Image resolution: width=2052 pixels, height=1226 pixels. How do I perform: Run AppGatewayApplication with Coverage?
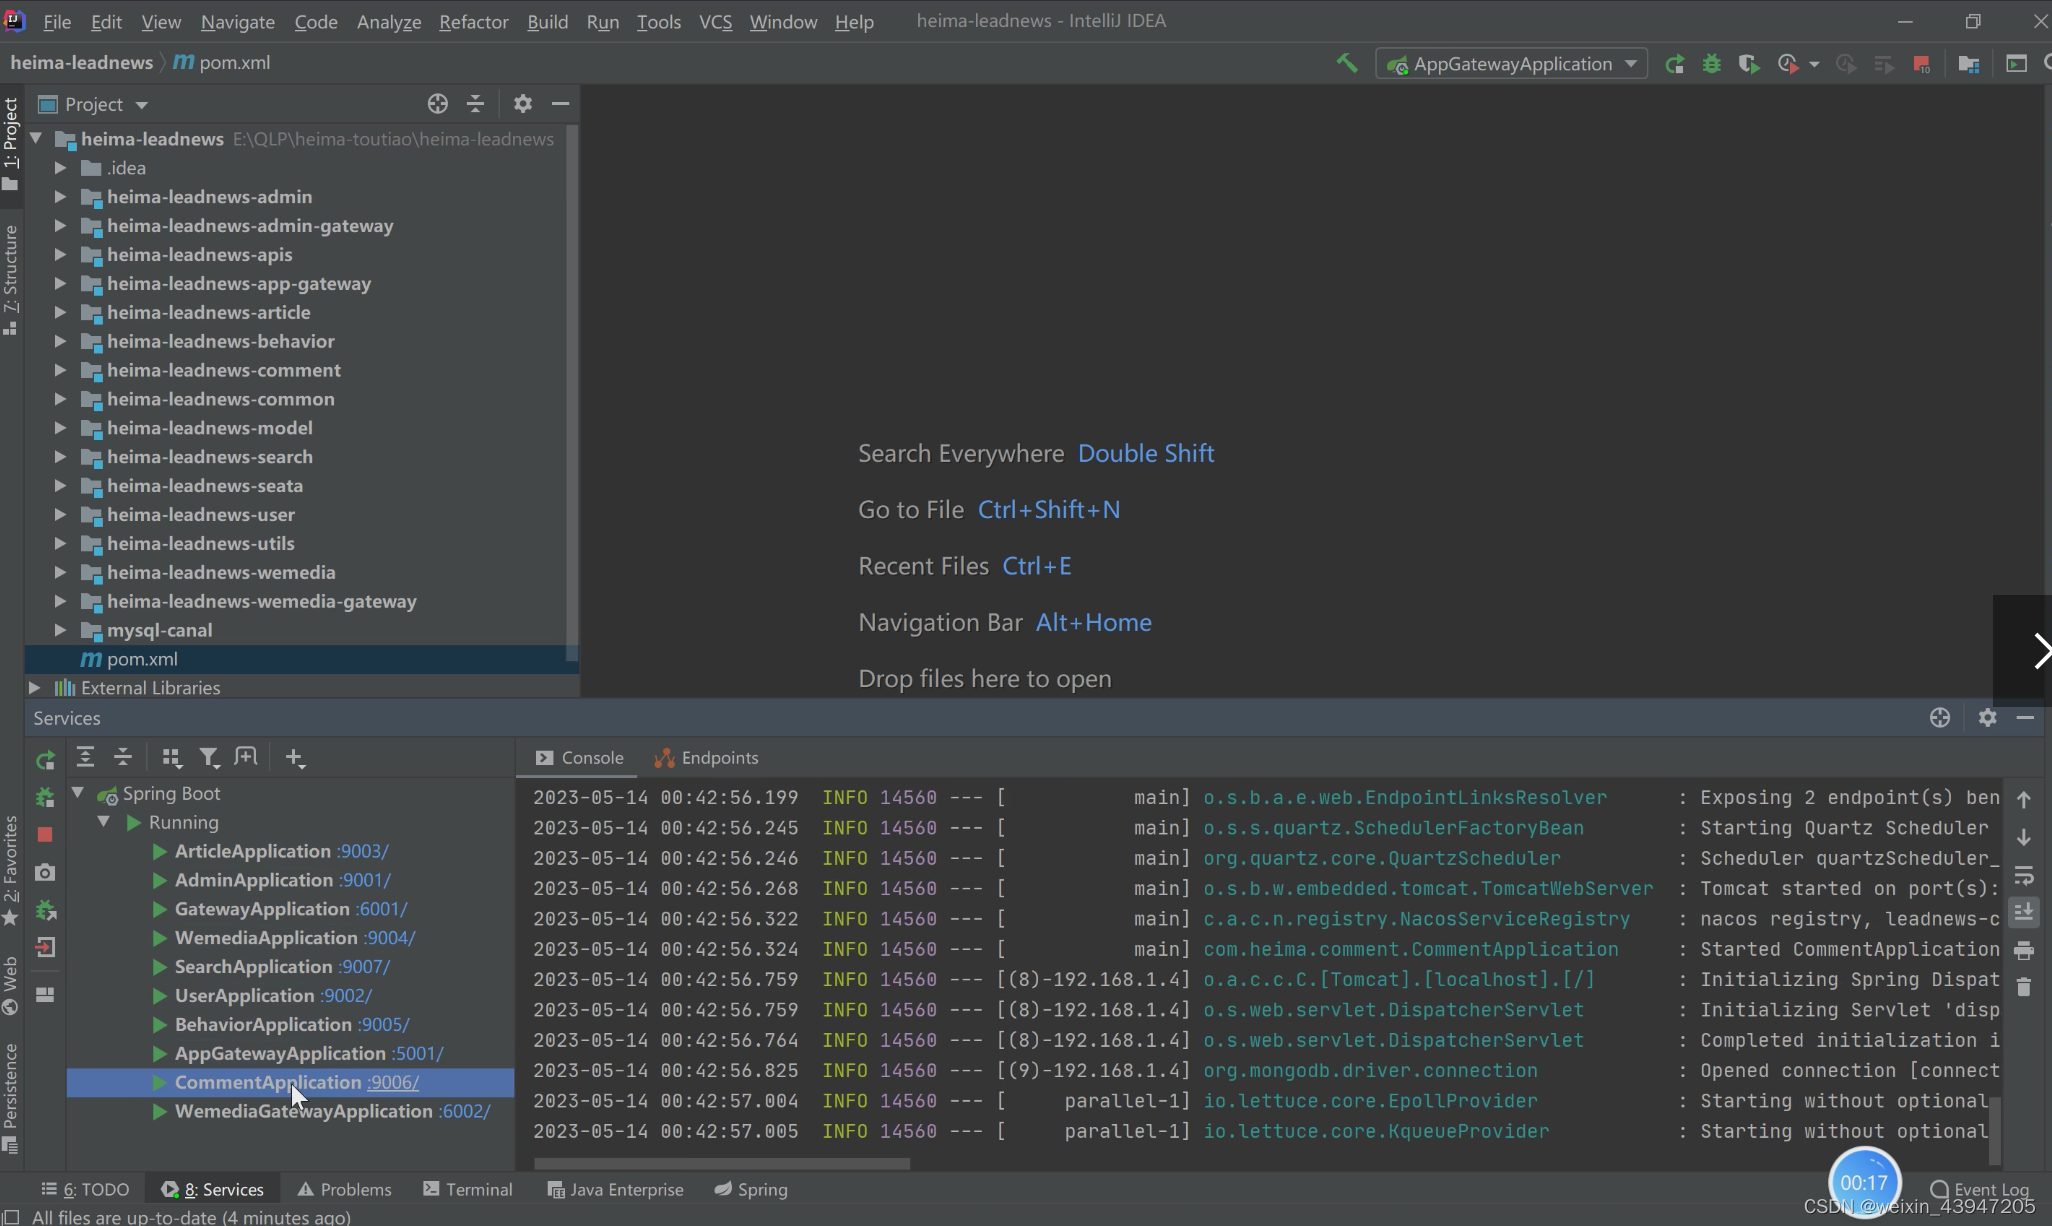pos(1749,64)
